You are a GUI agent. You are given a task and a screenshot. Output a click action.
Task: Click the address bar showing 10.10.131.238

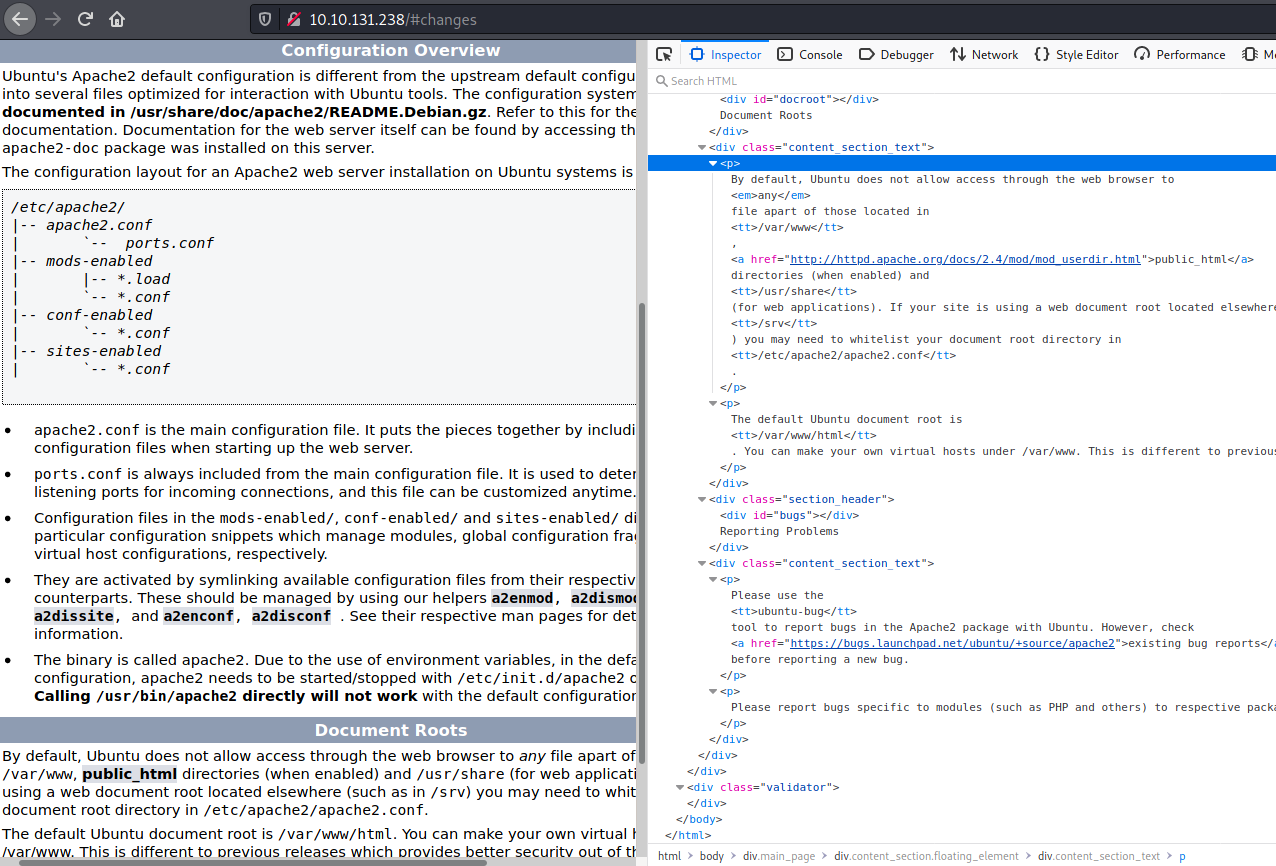(x=760, y=19)
